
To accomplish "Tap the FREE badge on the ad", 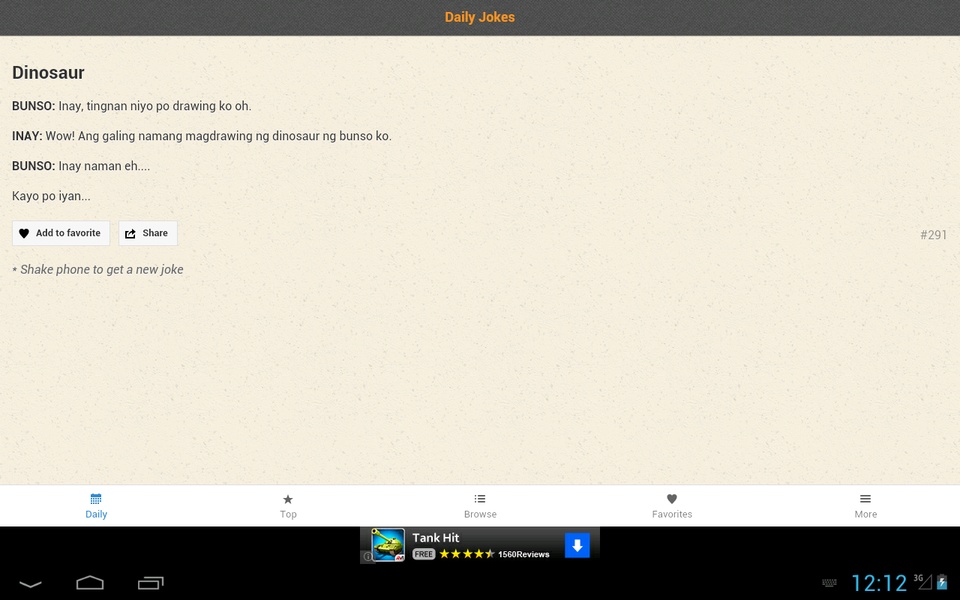I will (x=424, y=554).
